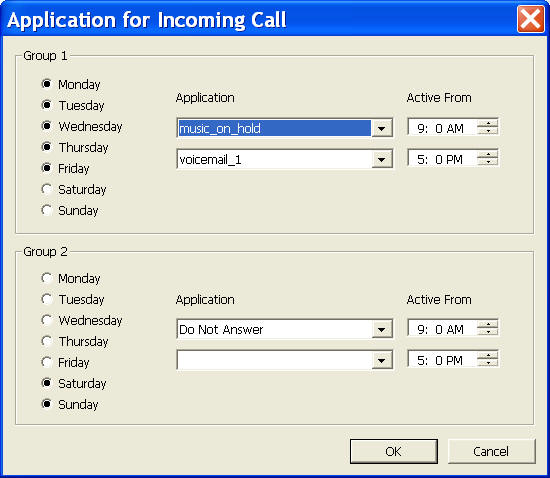Increase Group 2 9:0 AM time spinner
The height and width of the screenshot is (478, 550).
pyautogui.click(x=488, y=324)
